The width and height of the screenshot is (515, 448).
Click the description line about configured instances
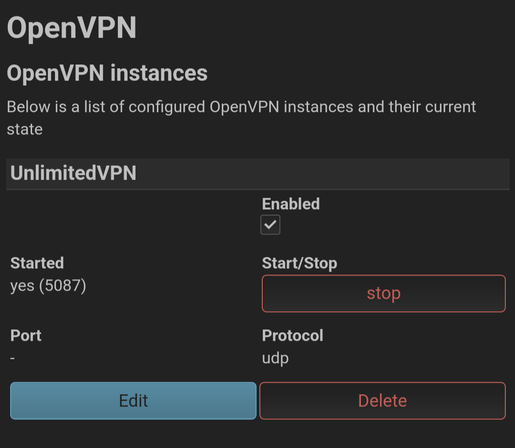241,118
